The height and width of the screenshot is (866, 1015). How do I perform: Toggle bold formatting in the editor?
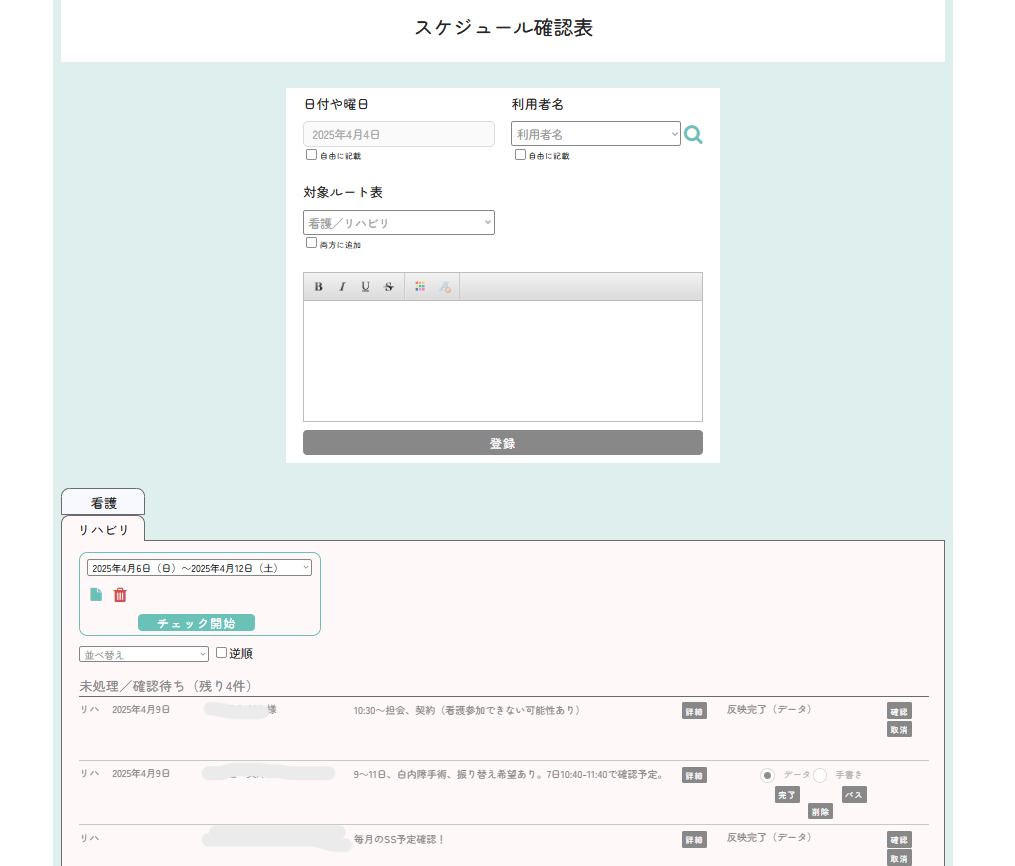pyautogui.click(x=318, y=287)
